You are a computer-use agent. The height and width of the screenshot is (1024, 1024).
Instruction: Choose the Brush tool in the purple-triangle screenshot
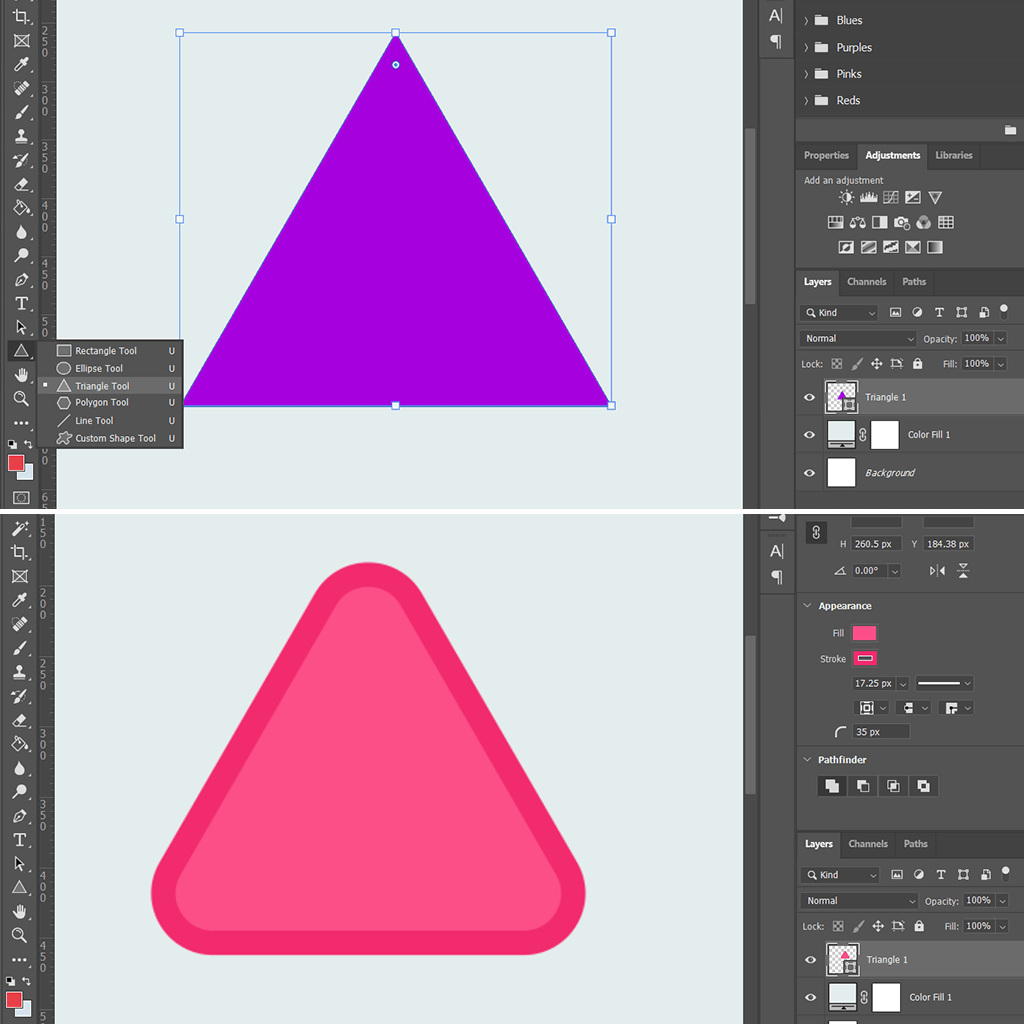tap(21, 112)
